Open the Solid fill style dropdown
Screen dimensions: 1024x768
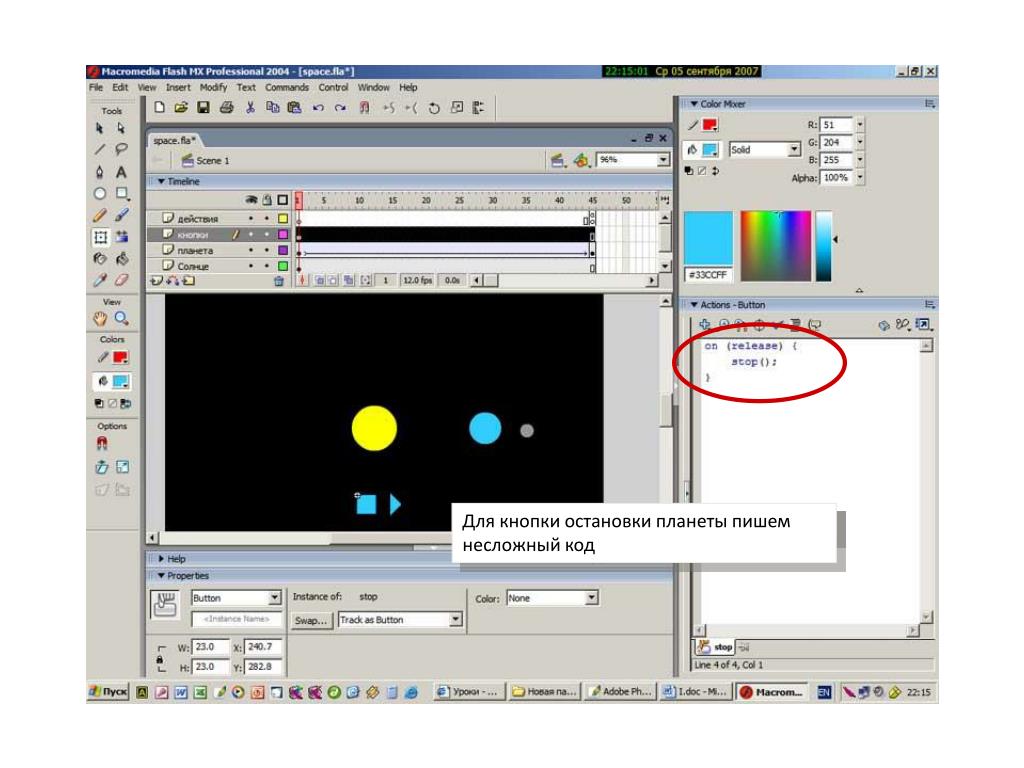point(793,150)
